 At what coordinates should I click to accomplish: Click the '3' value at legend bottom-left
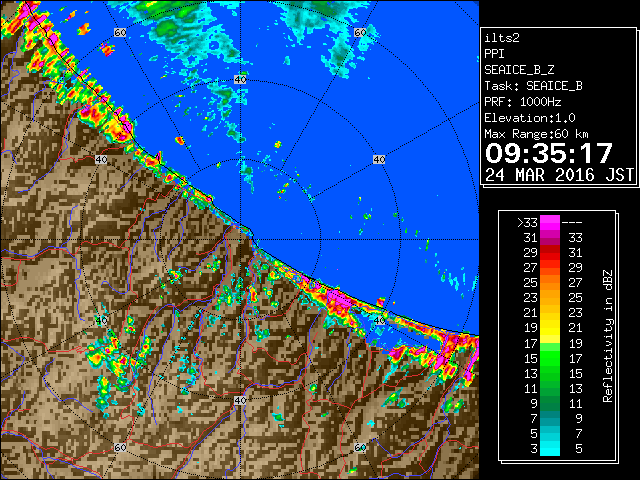coord(534,449)
